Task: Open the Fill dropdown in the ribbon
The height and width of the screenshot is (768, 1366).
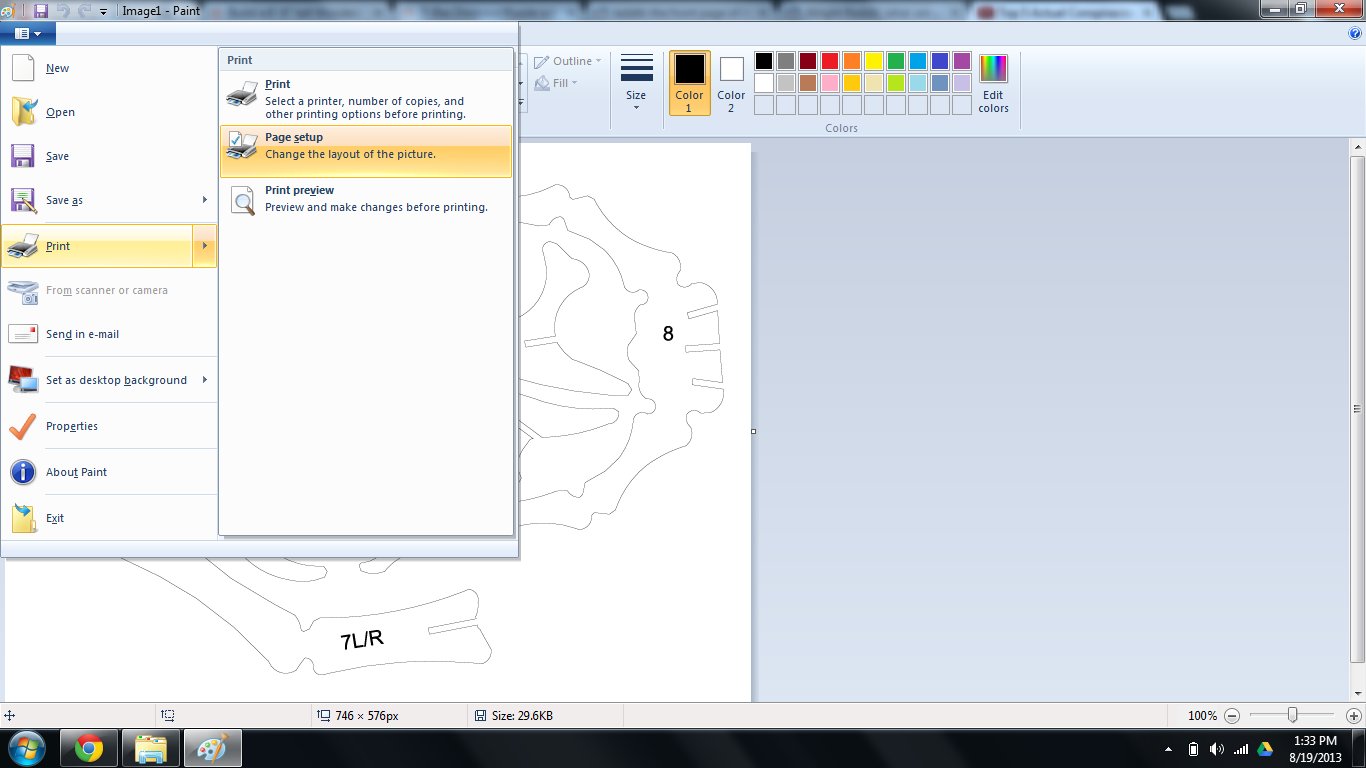Action: click(557, 83)
